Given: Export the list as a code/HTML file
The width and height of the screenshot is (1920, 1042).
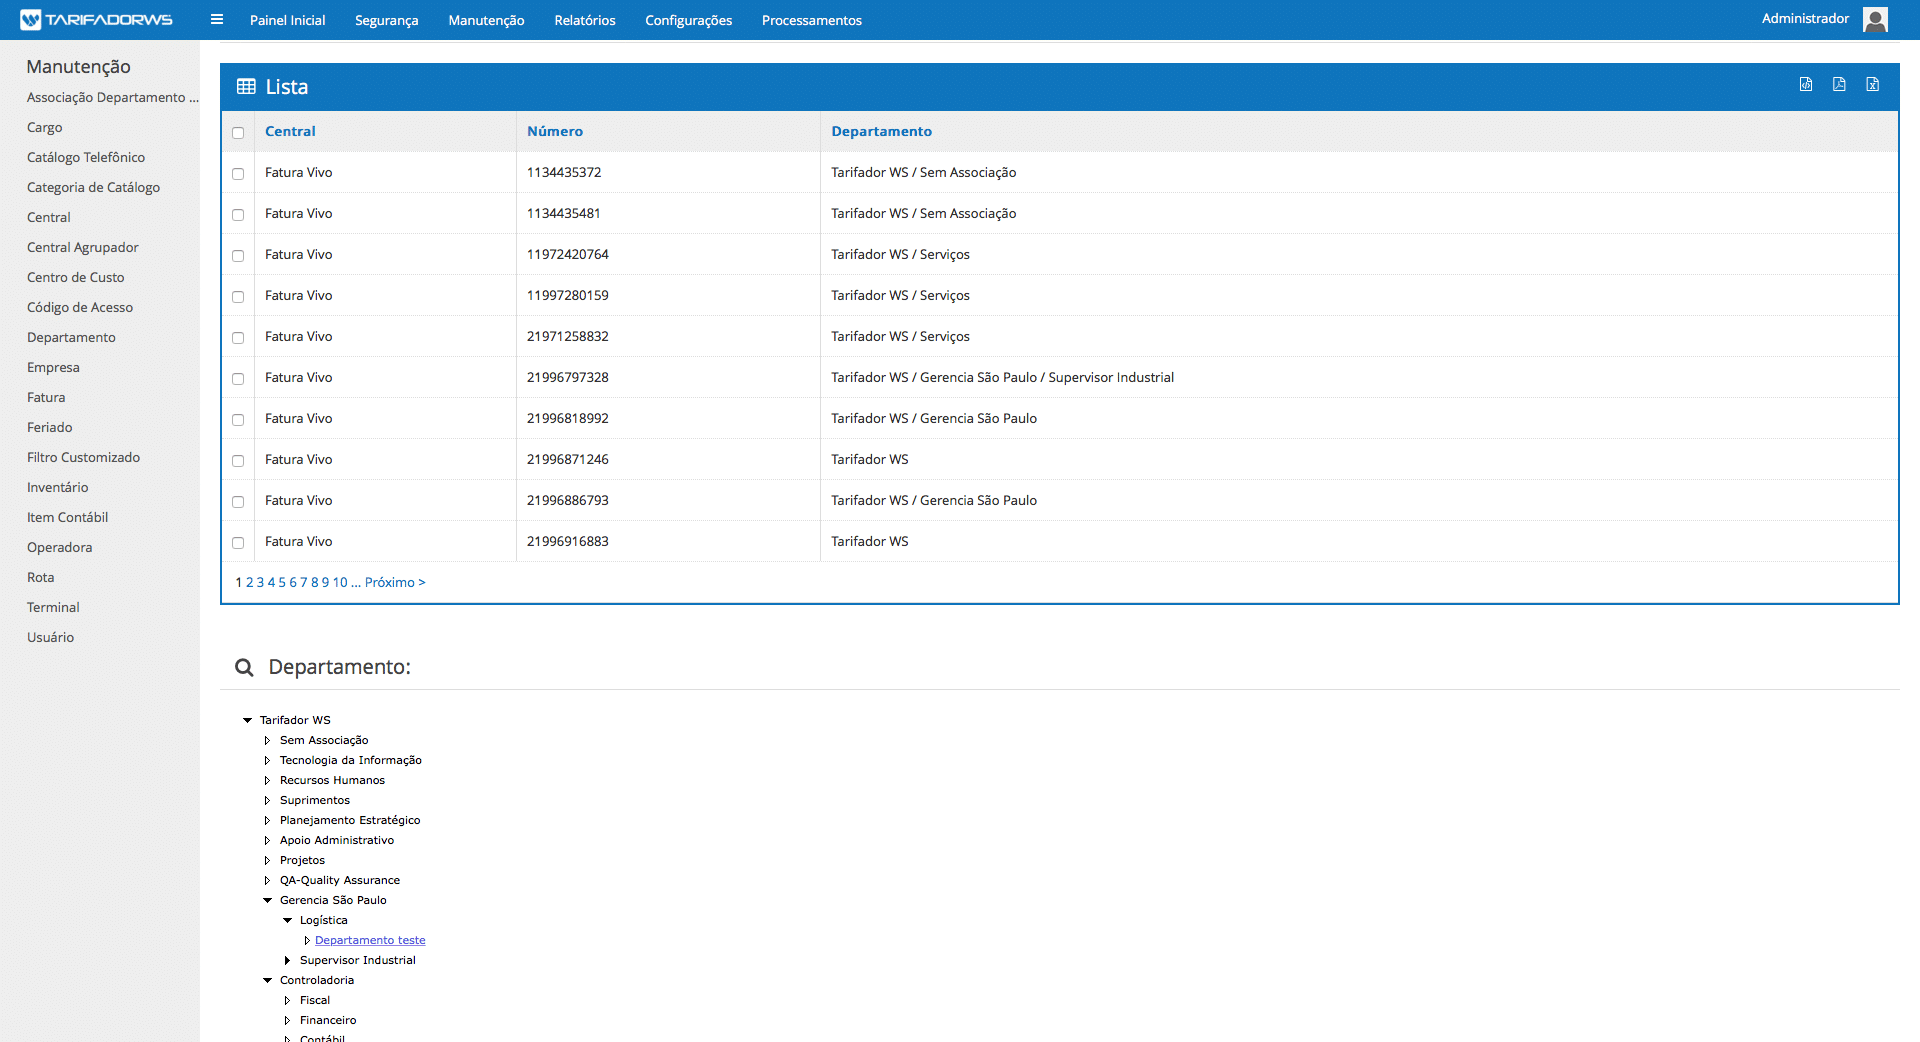Looking at the screenshot, I should point(1805,85).
